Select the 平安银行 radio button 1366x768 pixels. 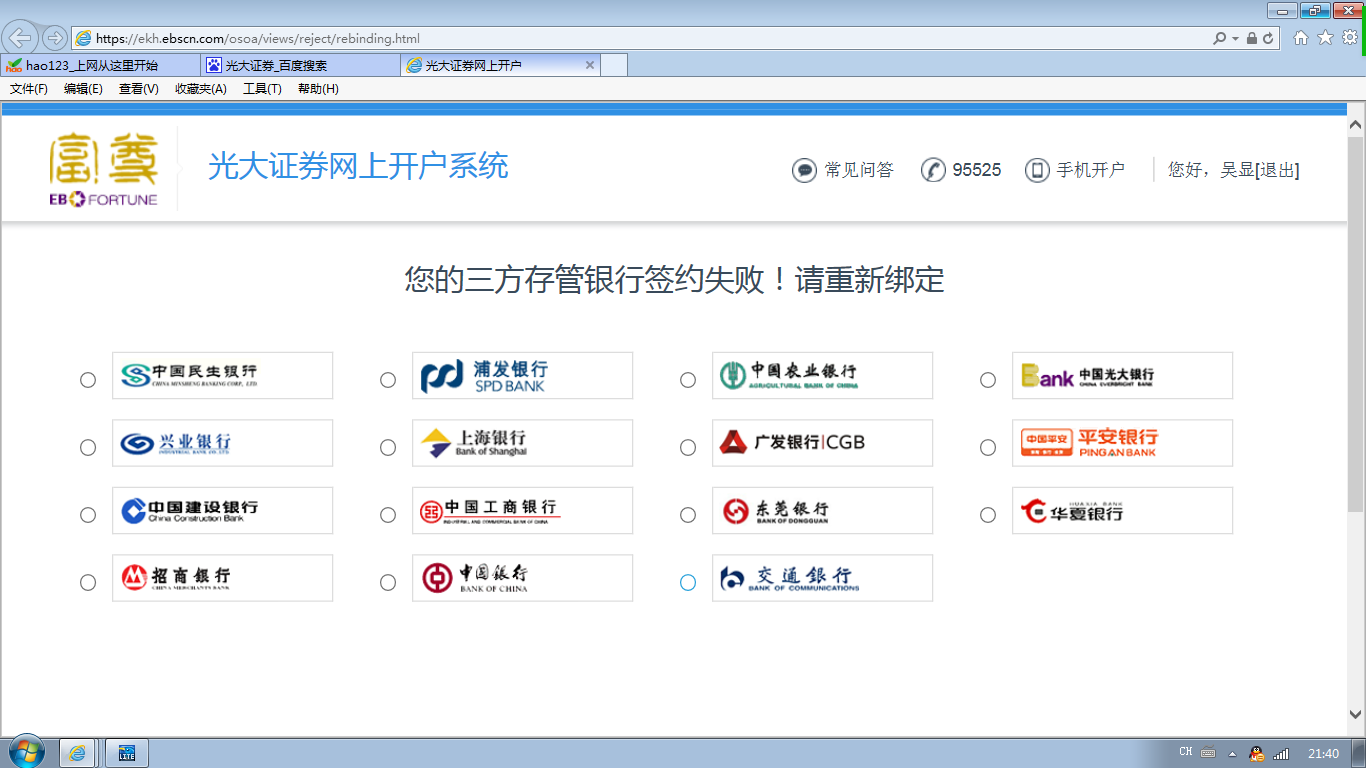tap(988, 448)
